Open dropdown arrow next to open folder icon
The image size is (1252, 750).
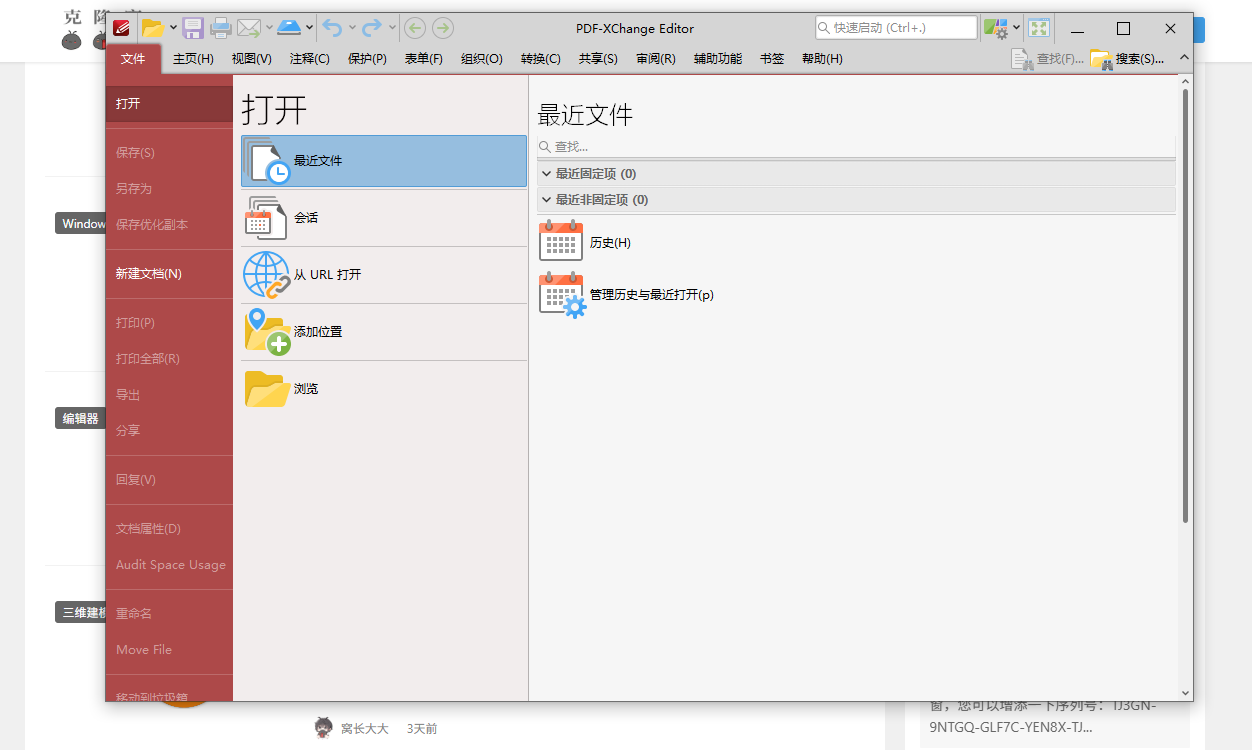click(173, 28)
